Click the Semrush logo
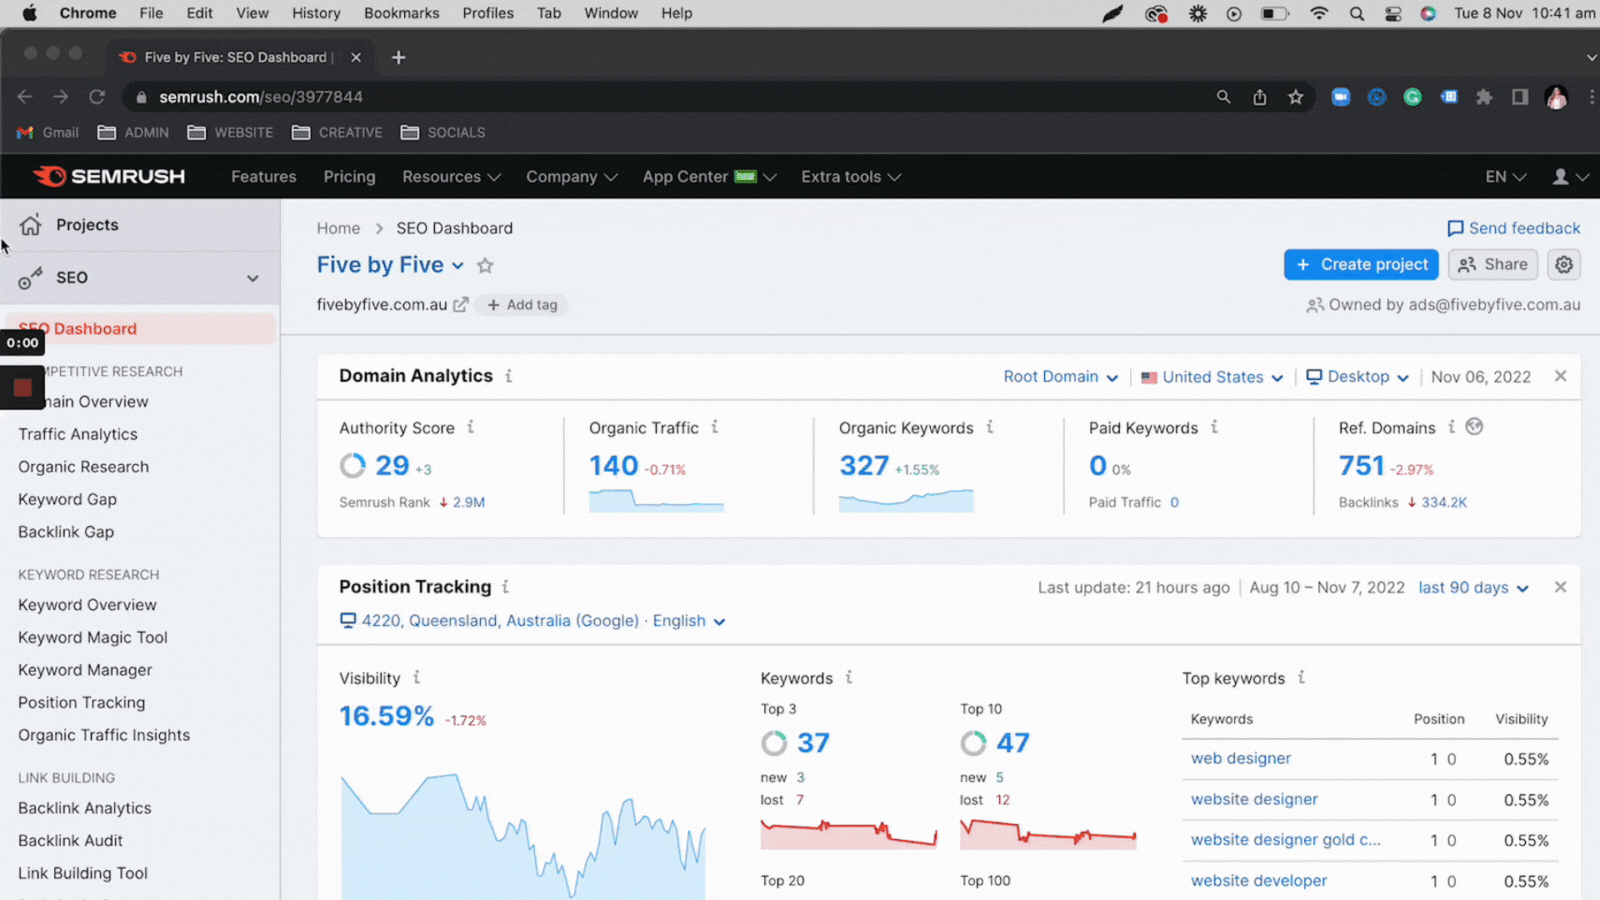The width and height of the screenshot is (1600, 900). tap(109, 176)
